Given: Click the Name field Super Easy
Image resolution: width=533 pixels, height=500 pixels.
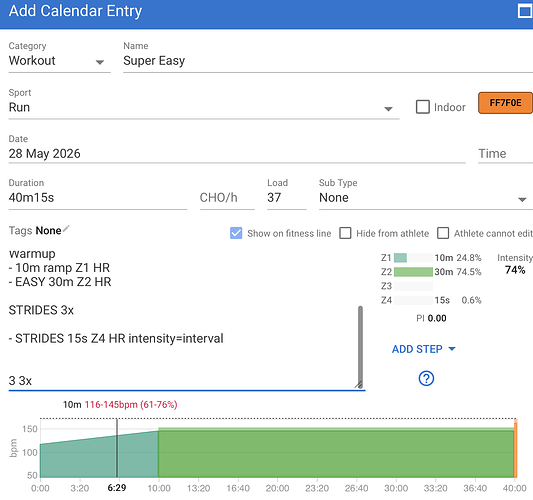Looking at the screenshot, I should 328,61.
